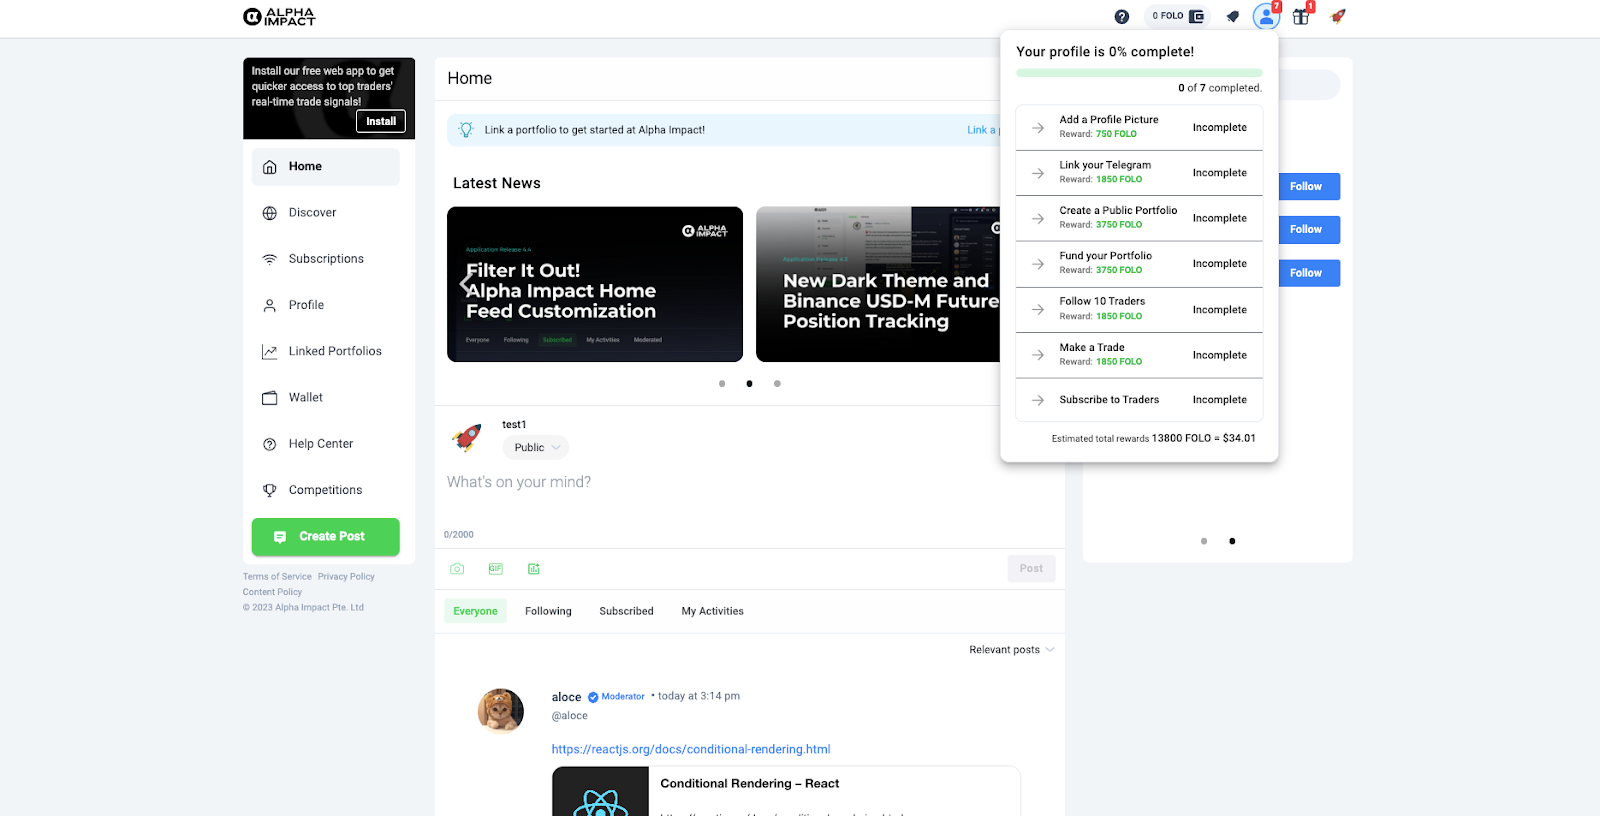Select the third news carousel dot
This screenshot has height=816, width=1600.
pos(777,384)
